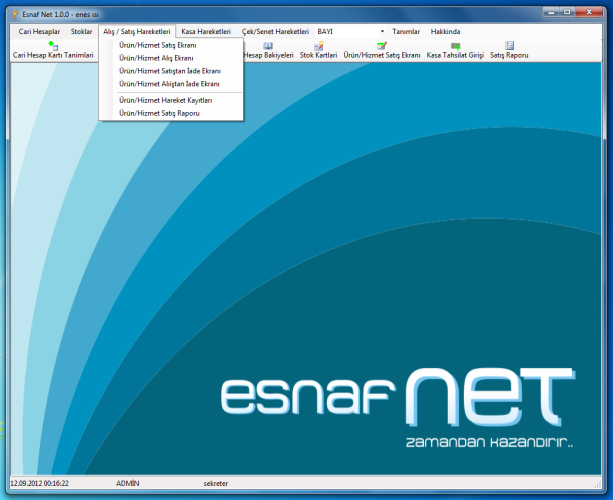Close the Esnaf Net window
This screenshot has height=500, width=613.
[x=589, y=13]
